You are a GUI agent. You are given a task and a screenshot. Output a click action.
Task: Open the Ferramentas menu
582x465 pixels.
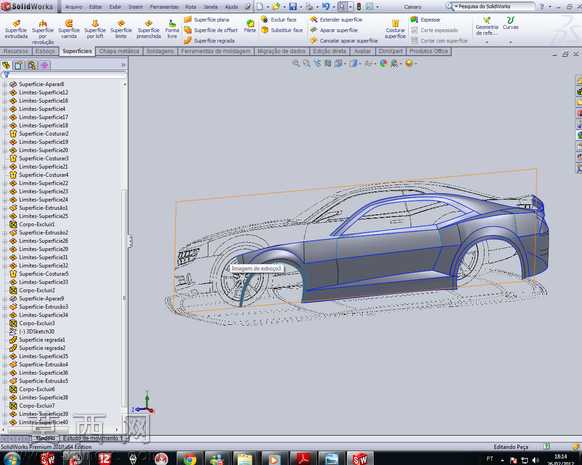click(x=164, y=7)
